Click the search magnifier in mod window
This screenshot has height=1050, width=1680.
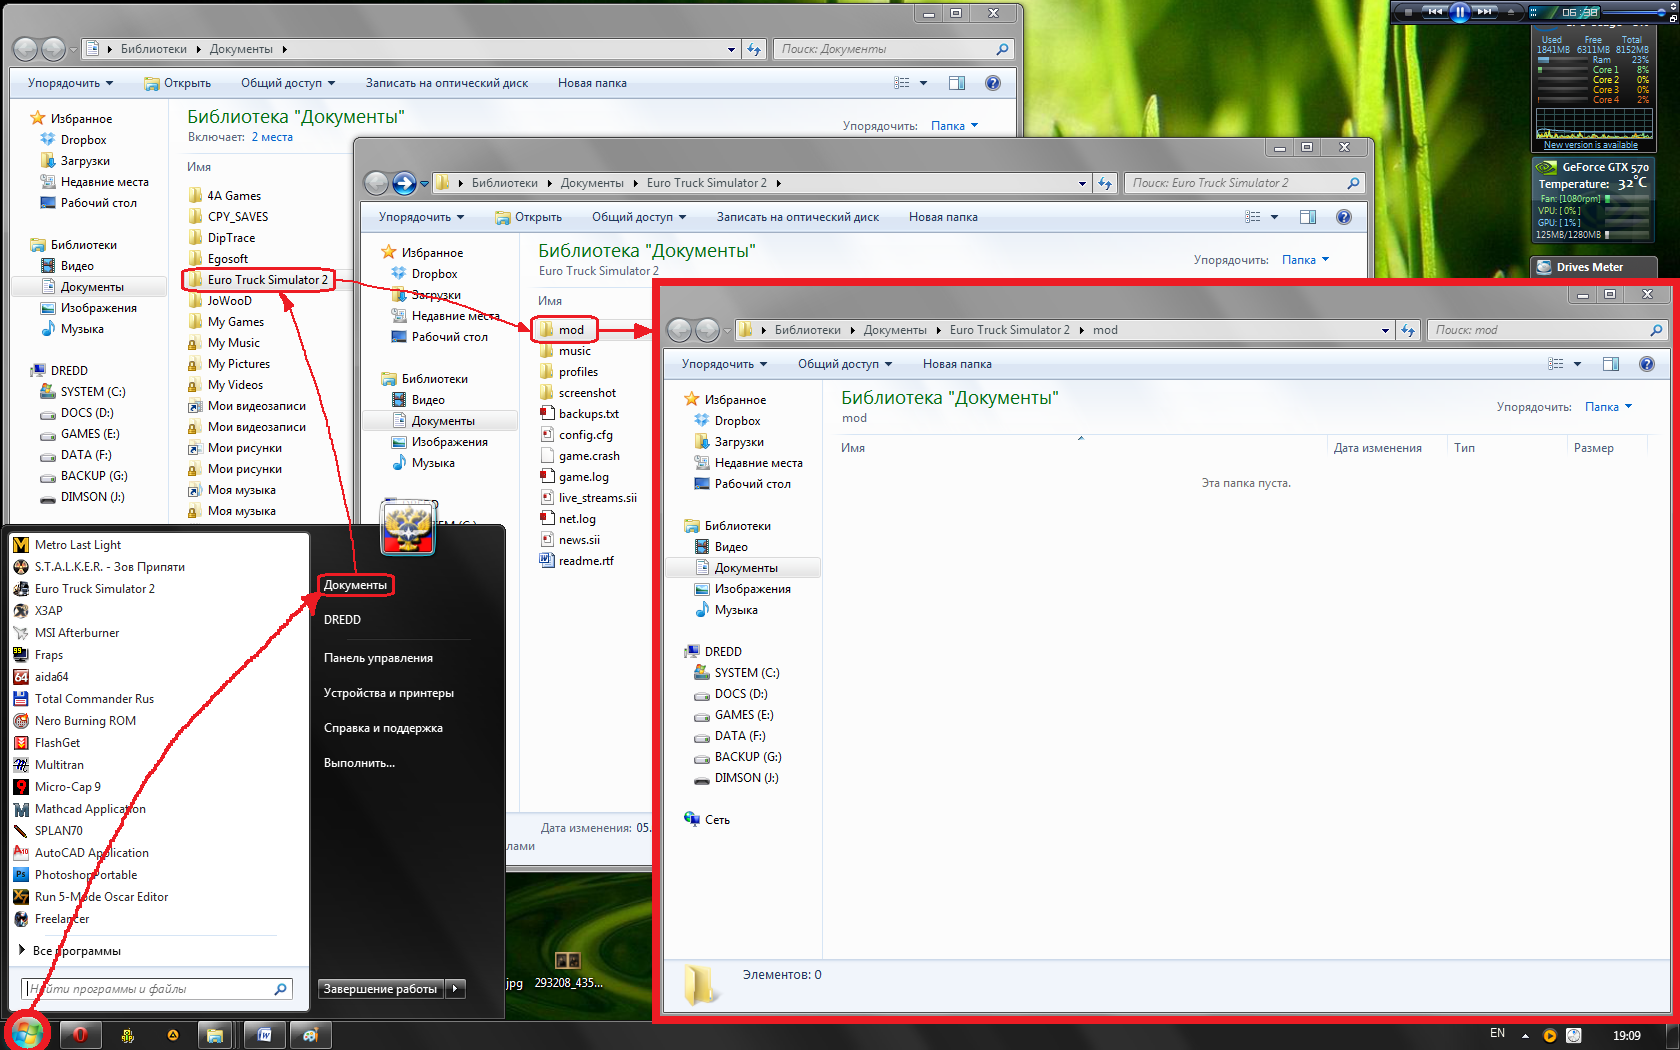[x=1655, y=330]
